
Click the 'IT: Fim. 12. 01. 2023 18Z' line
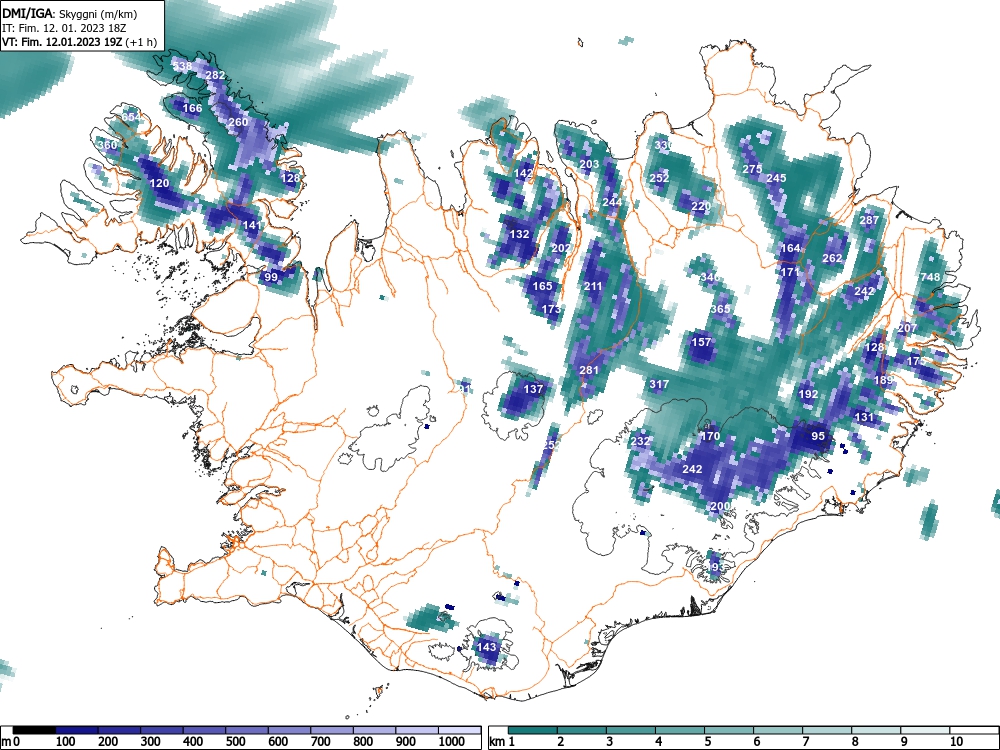point(64,28)
